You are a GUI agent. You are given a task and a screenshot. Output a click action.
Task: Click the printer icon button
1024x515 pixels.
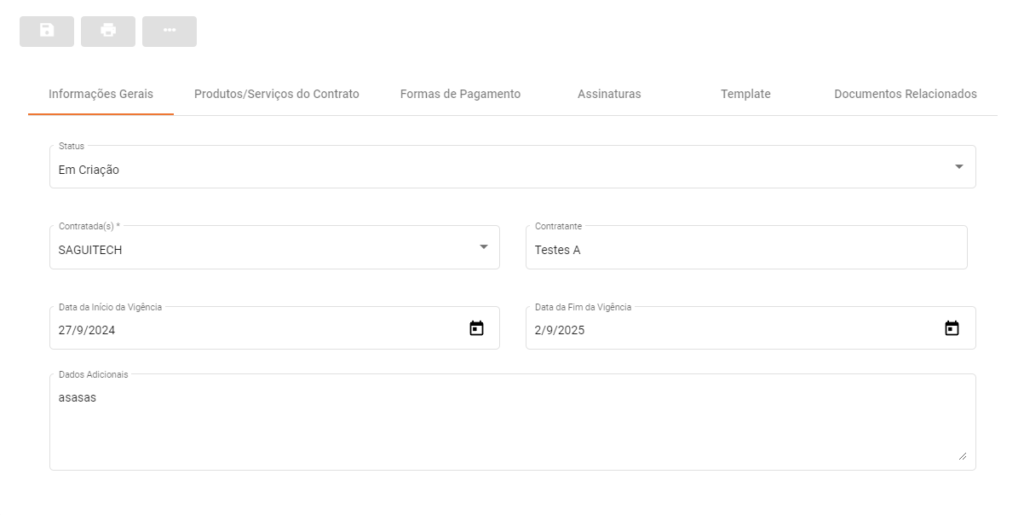click(x=108, y=31)
